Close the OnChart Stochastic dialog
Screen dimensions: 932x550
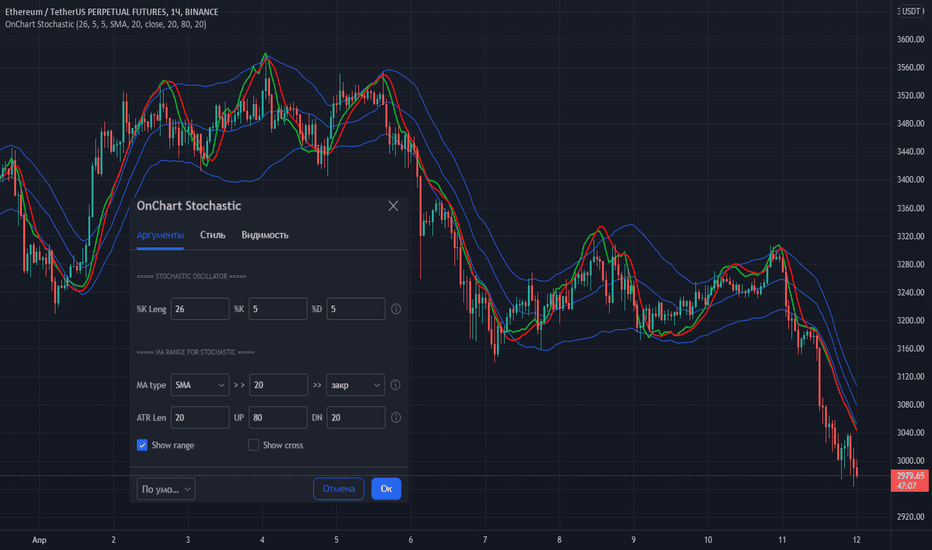[x=393, y=206]
